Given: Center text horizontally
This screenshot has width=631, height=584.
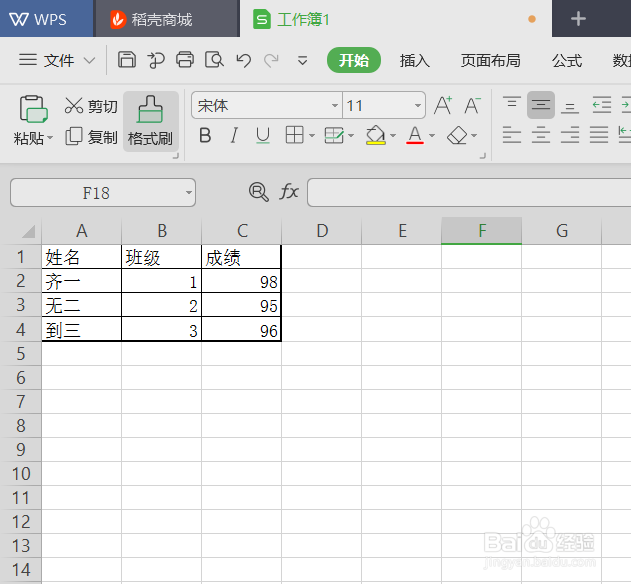Looking at the screenshot, I should [541, 135].
